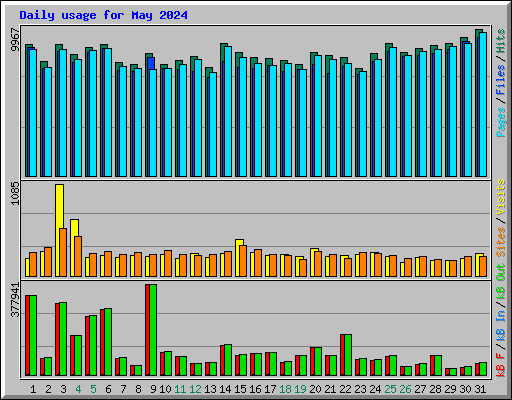Click the yellow Visits bar for day 4
The height and width of the screenshot is (400, 512).
coord(74,228)
